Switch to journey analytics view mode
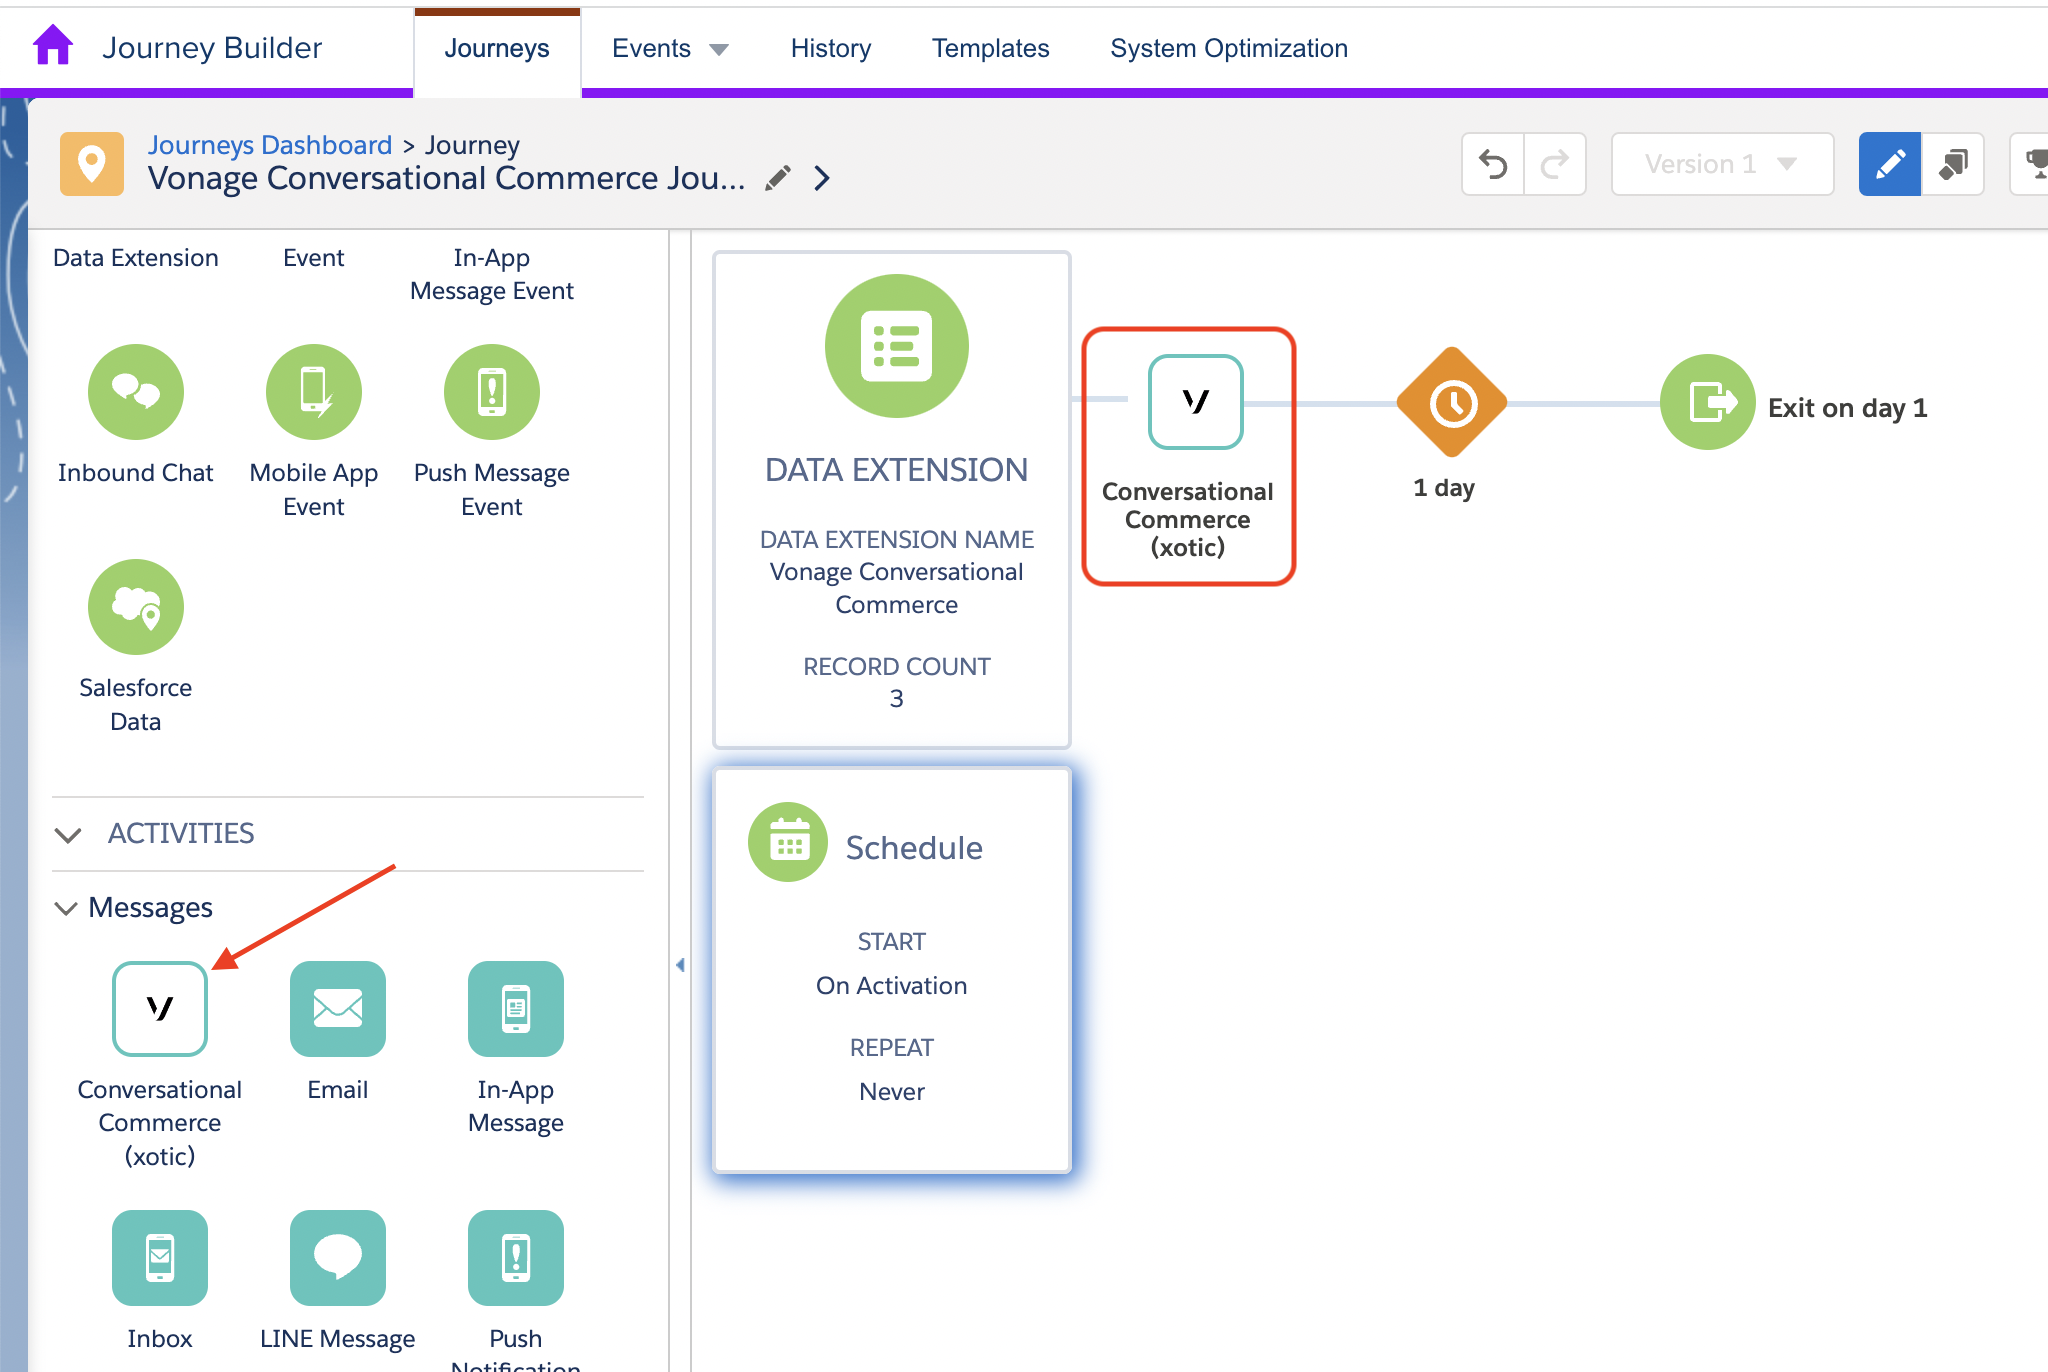 click(1954, 163)
